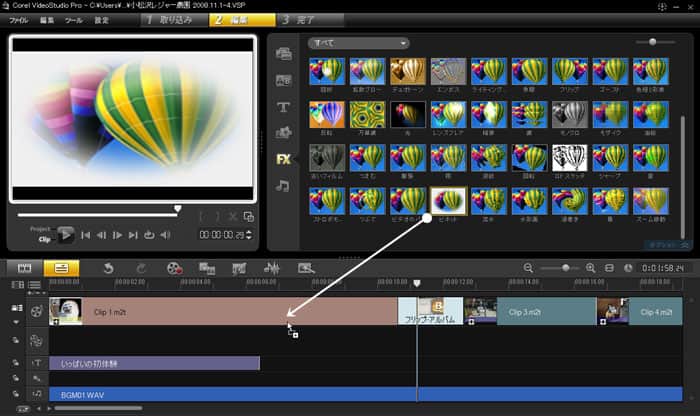The width and height of the screenshot is (700, 416).
Task: Enlarge the preview window
Action: click(249, 217)
